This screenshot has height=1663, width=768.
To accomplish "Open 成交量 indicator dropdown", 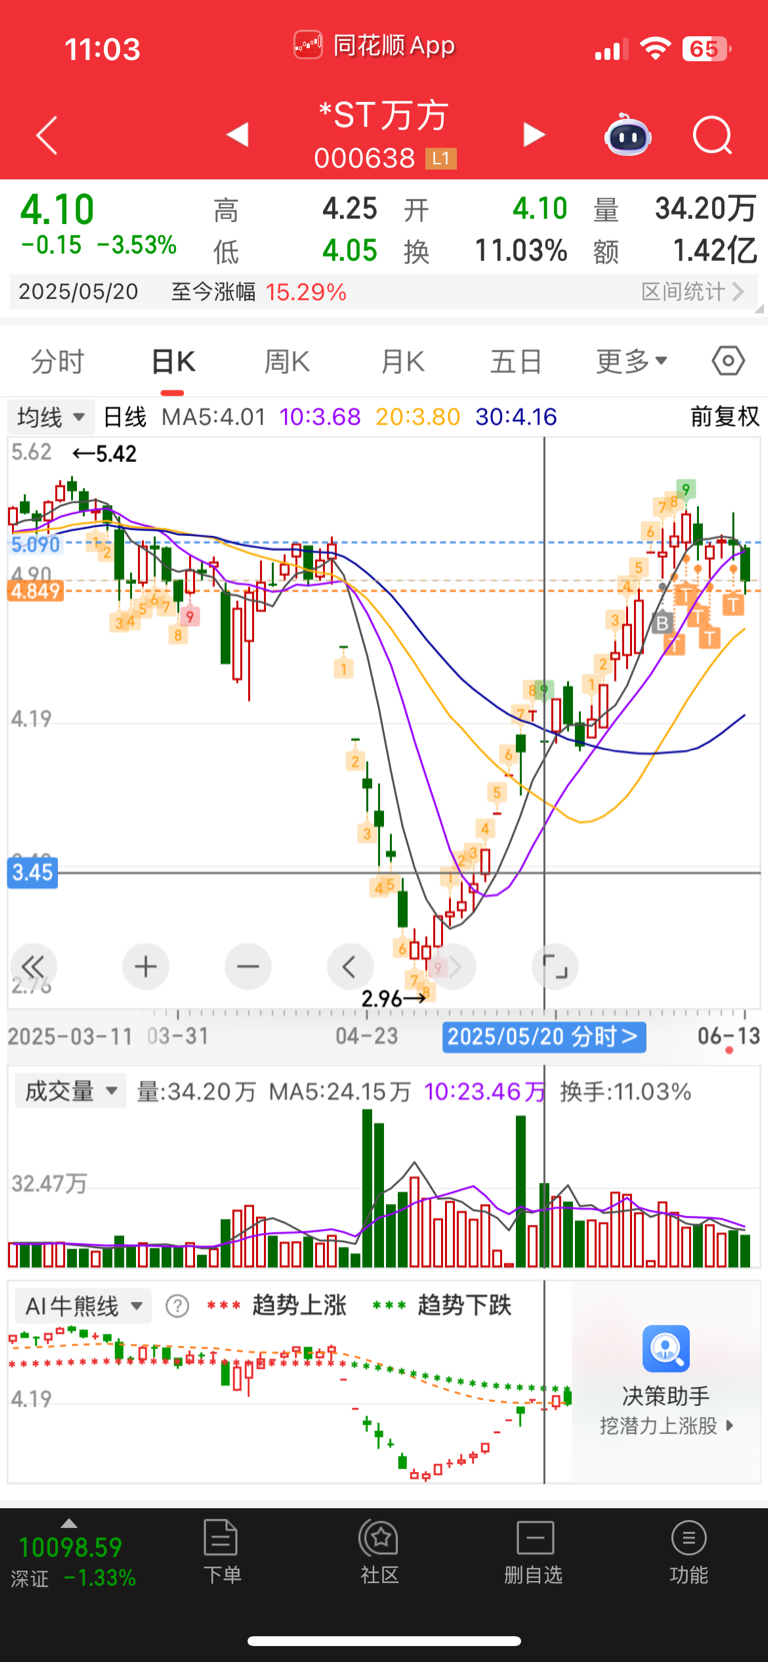I will (x=70, y=1091).
